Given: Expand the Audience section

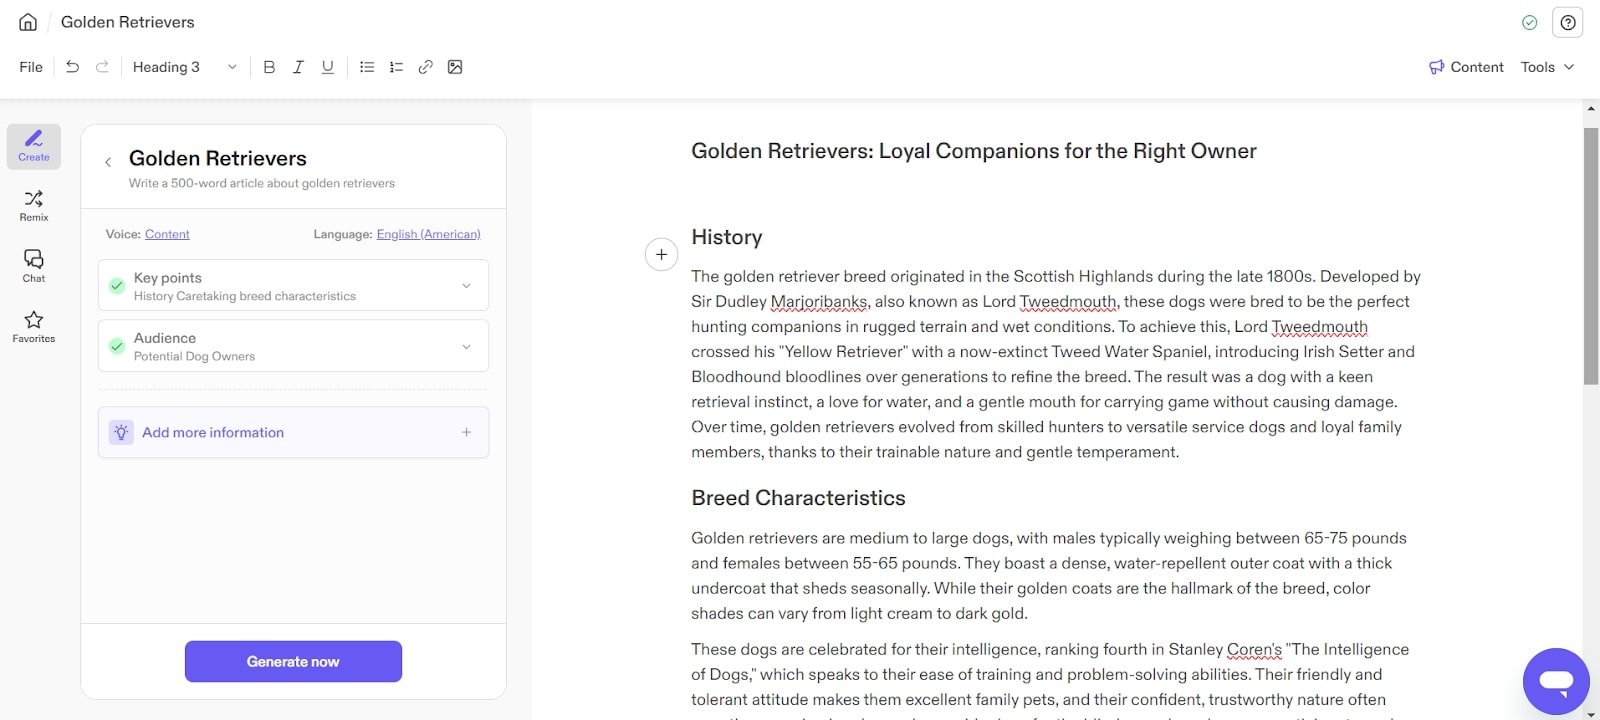Looking at the screenshot, I should point(466,346).
